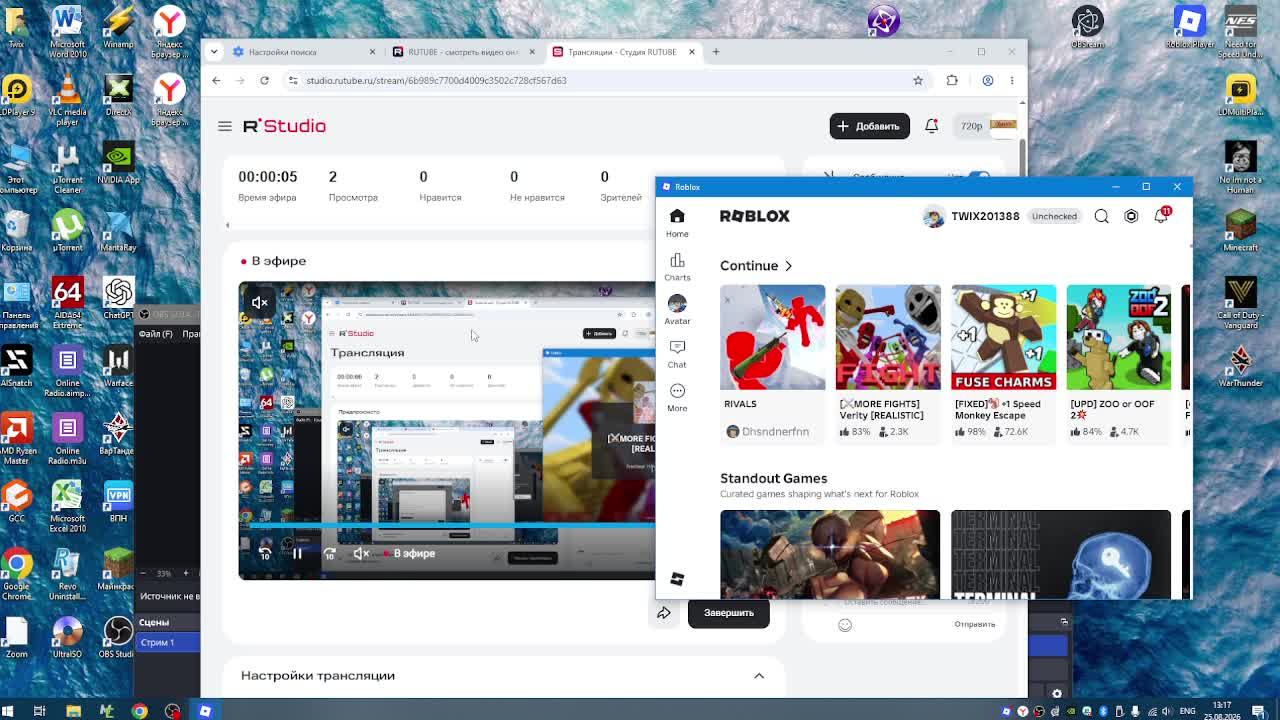The width and height of the screenshot is (1280, 720).
Task: Click the Chrome address bar URL
Action: [436, 80]
